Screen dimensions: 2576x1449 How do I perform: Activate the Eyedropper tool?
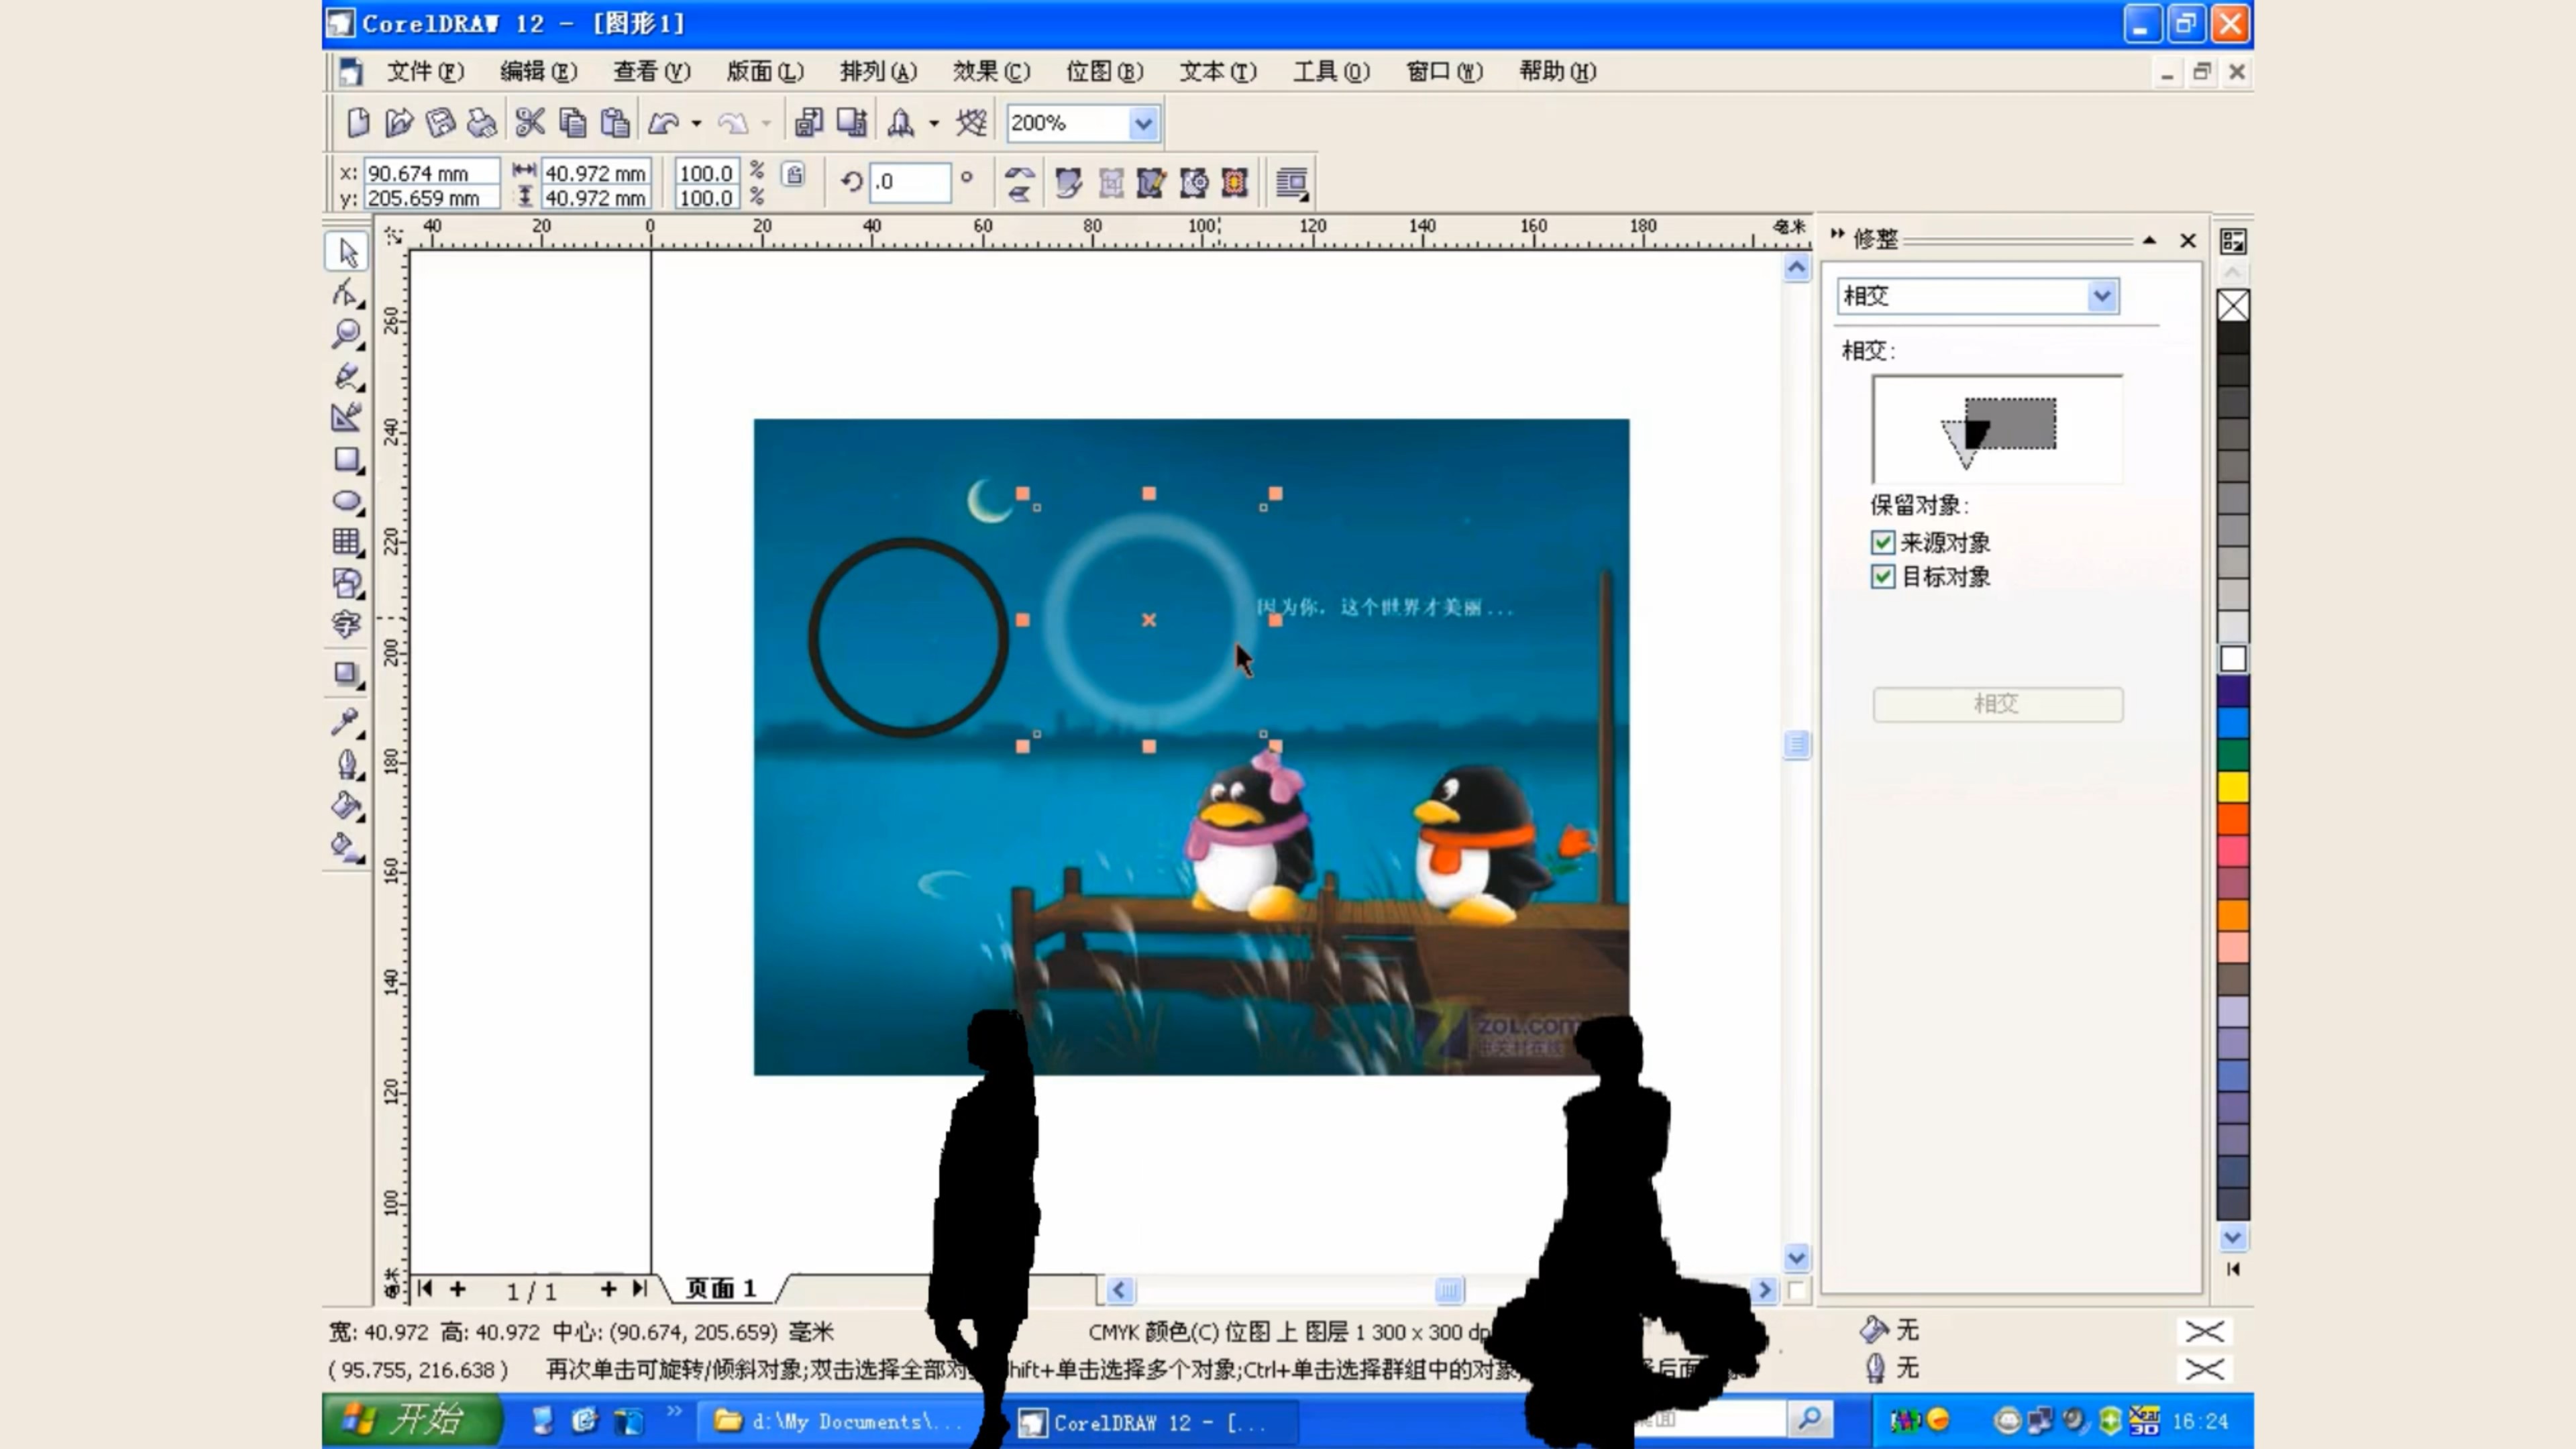click(347, 722)
